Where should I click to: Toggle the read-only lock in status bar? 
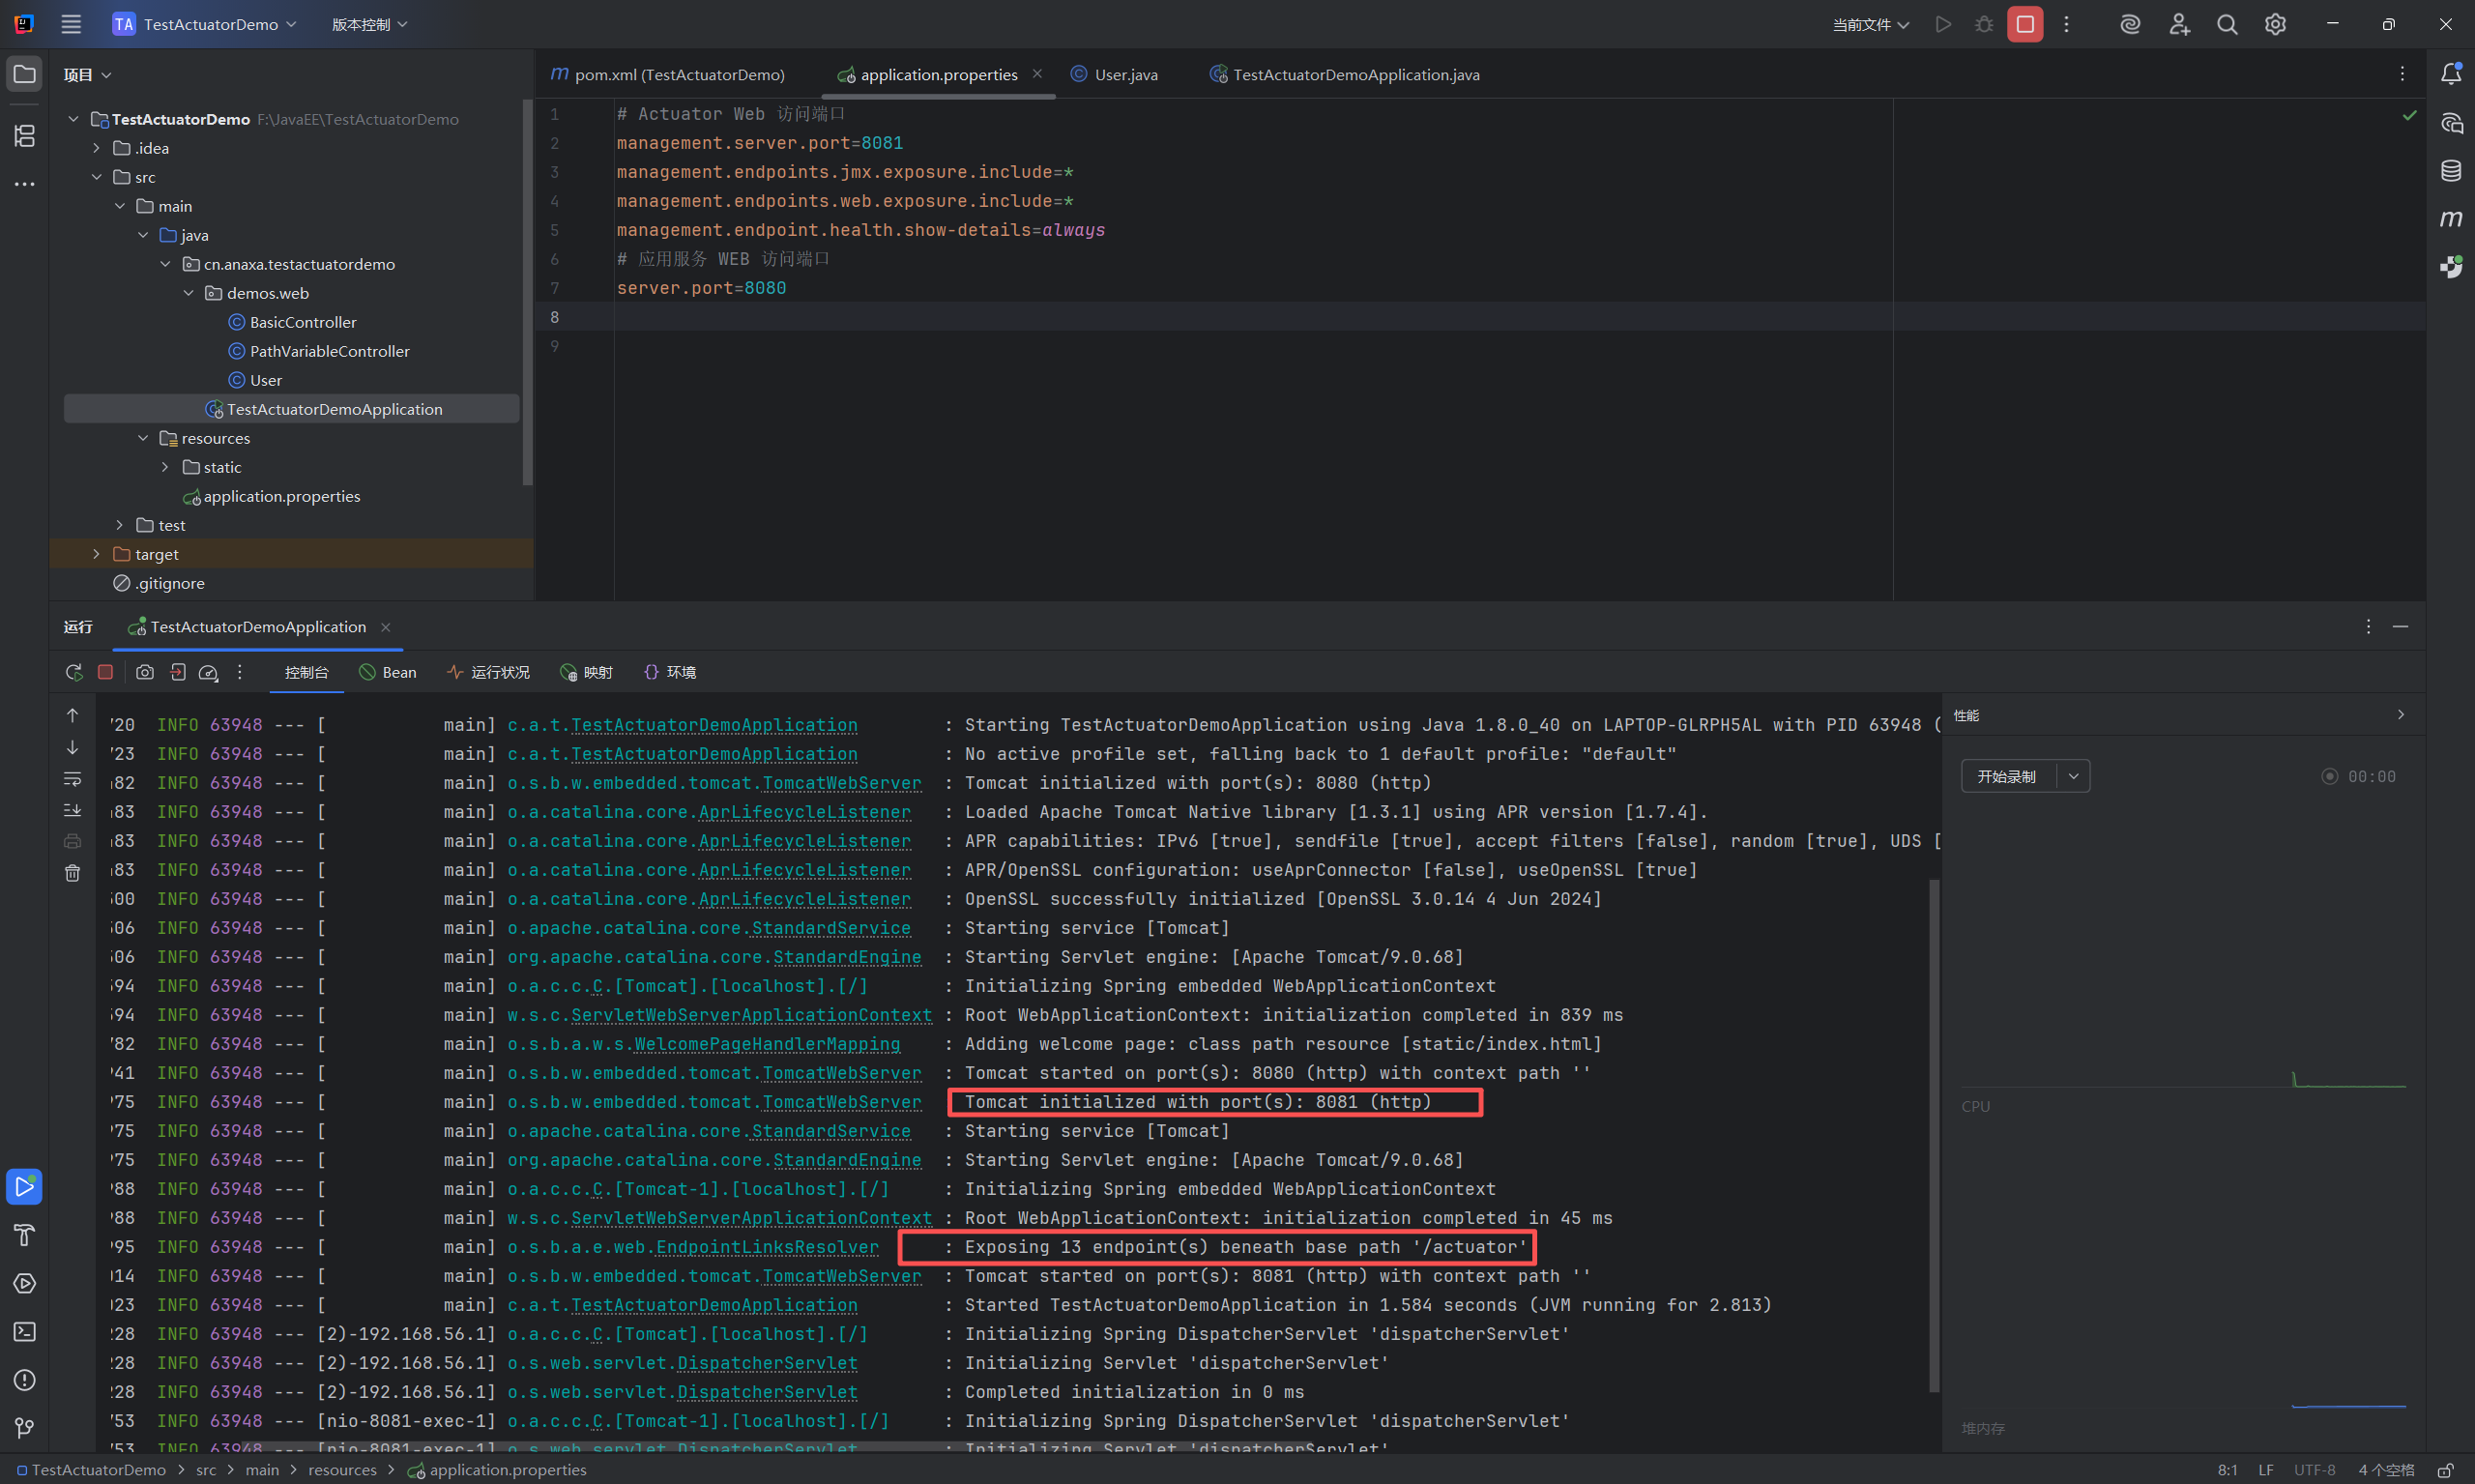point(2444,1470)
